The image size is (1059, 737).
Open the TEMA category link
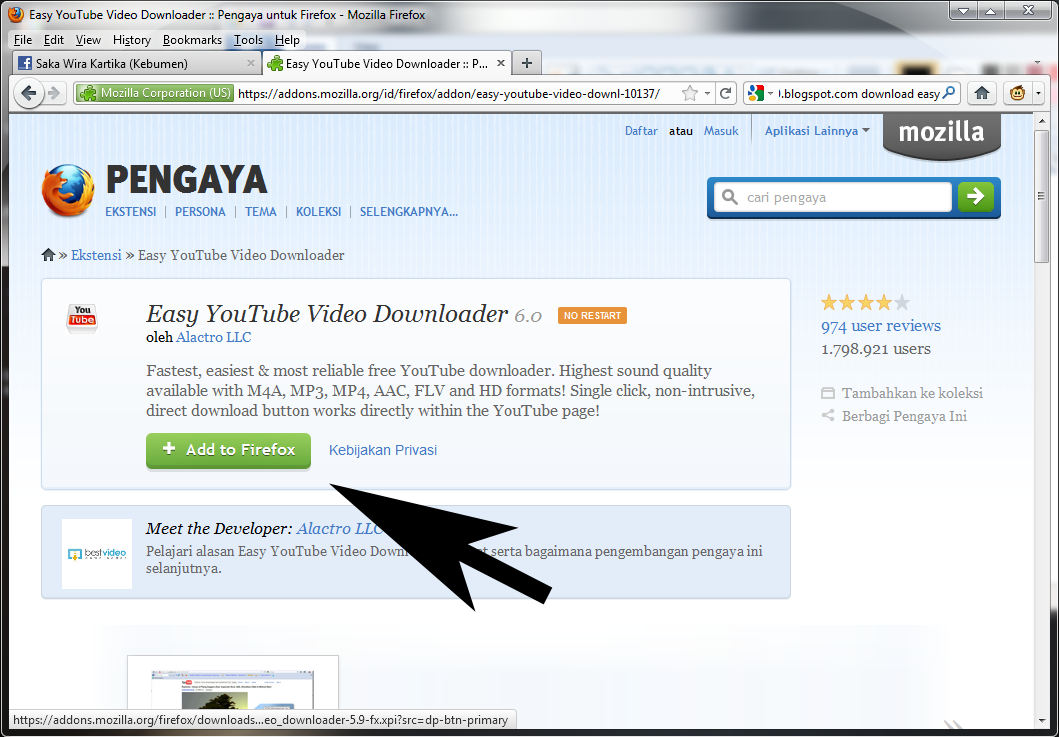pos(261,211)
